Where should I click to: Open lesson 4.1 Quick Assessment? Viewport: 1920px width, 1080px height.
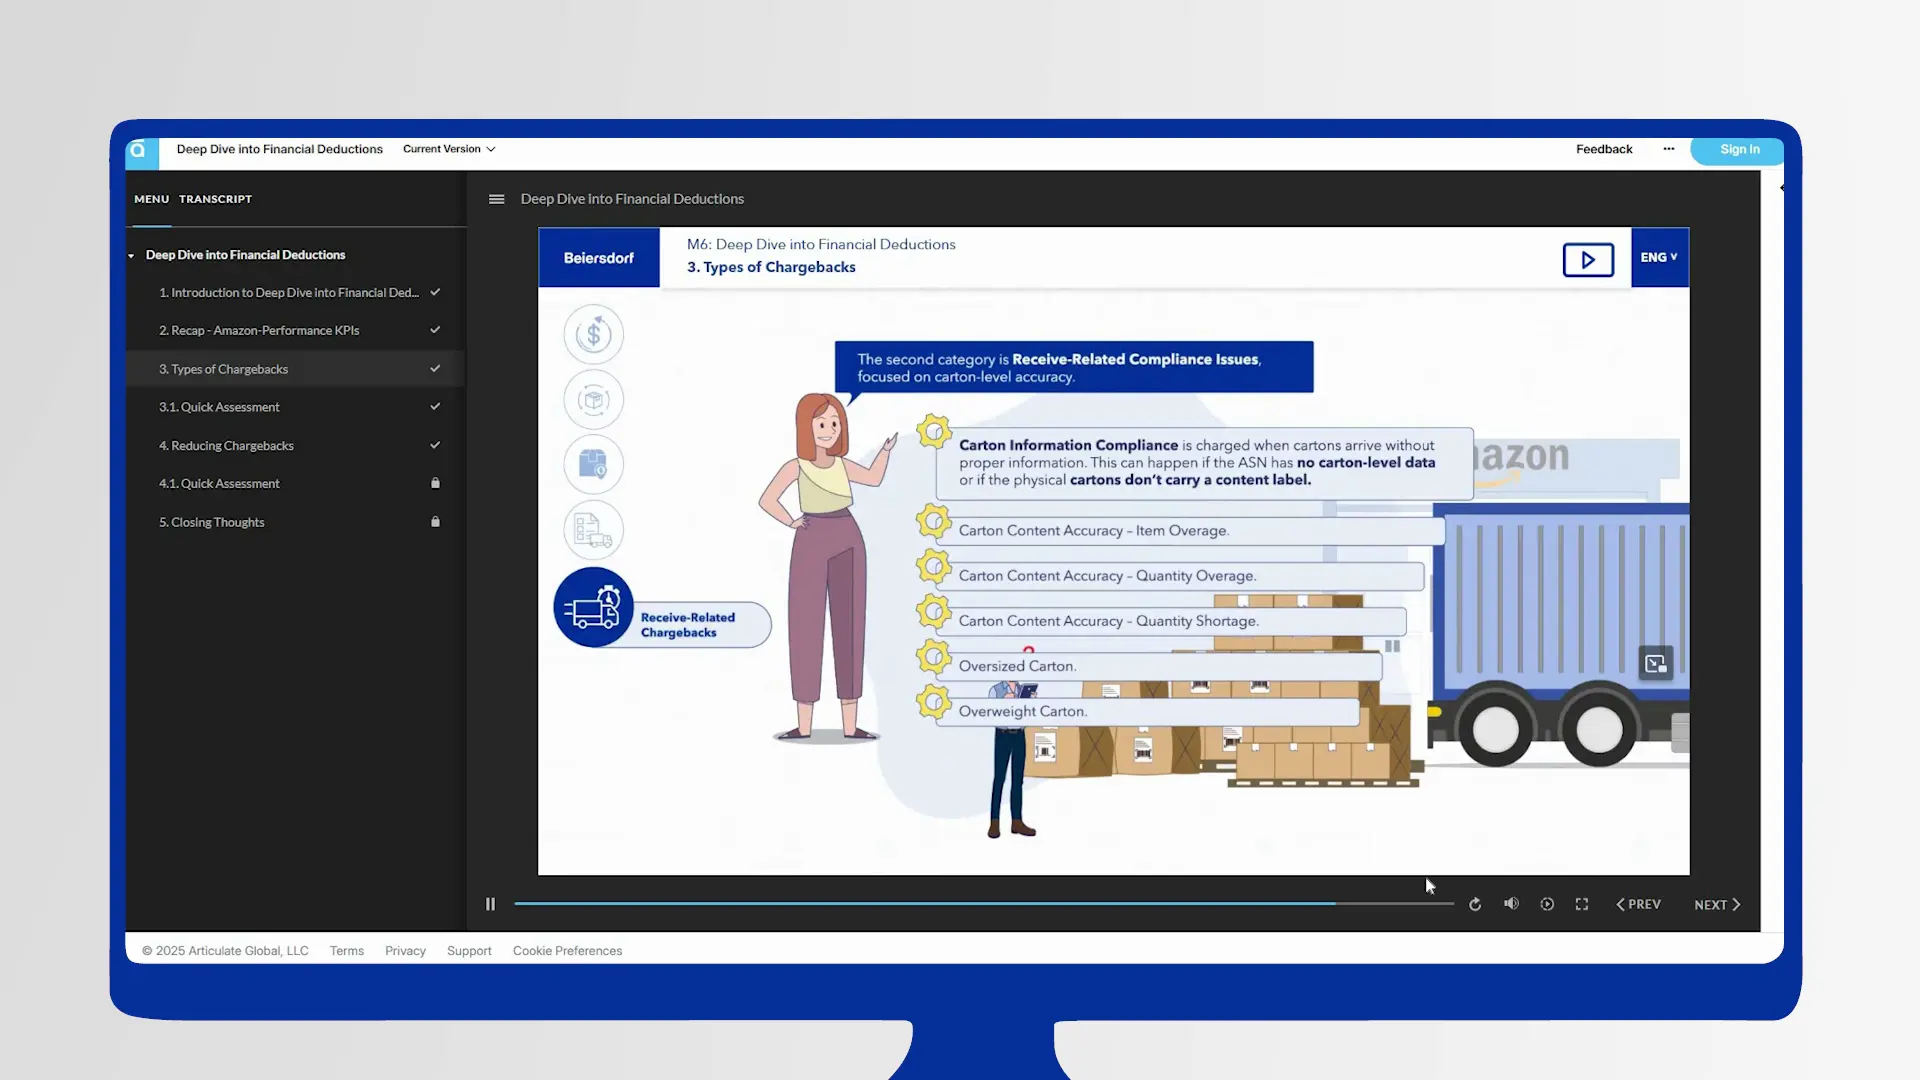[x=296, y=484]
